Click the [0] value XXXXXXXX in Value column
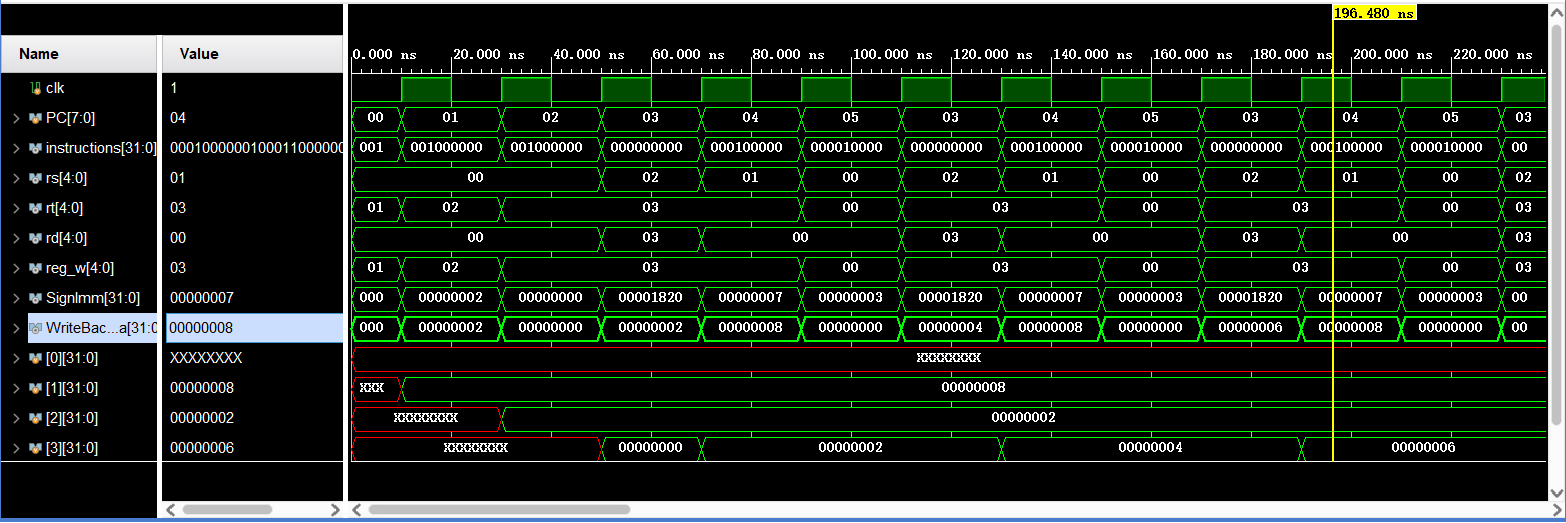 pos(206,358)
